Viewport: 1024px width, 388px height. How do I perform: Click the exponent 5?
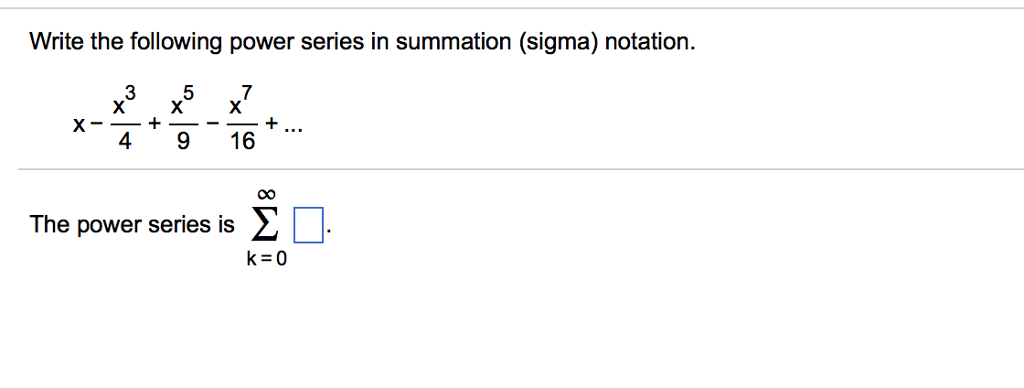coord(189,93)
